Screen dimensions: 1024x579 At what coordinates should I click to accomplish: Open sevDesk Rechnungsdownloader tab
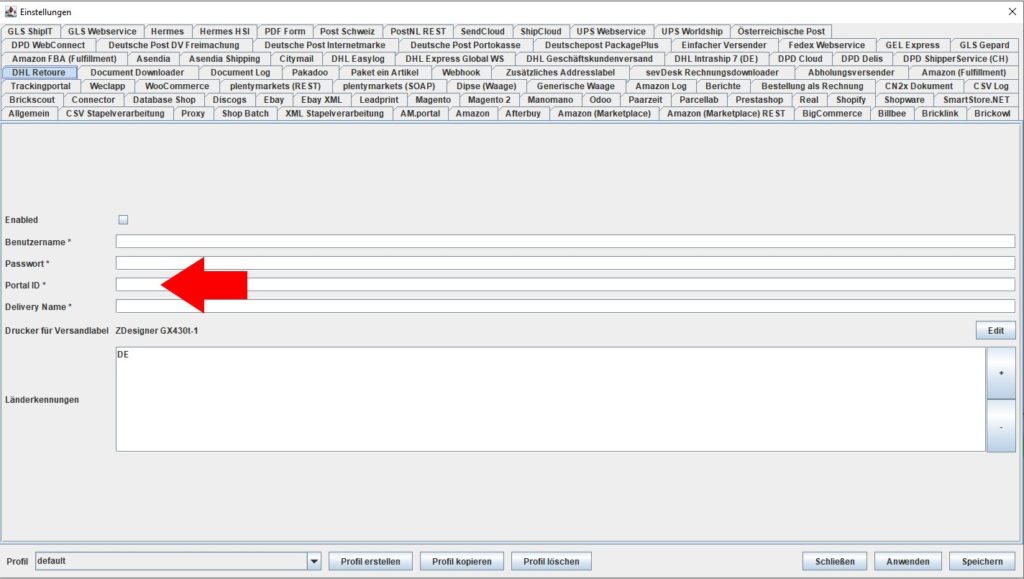coord(712,72)
